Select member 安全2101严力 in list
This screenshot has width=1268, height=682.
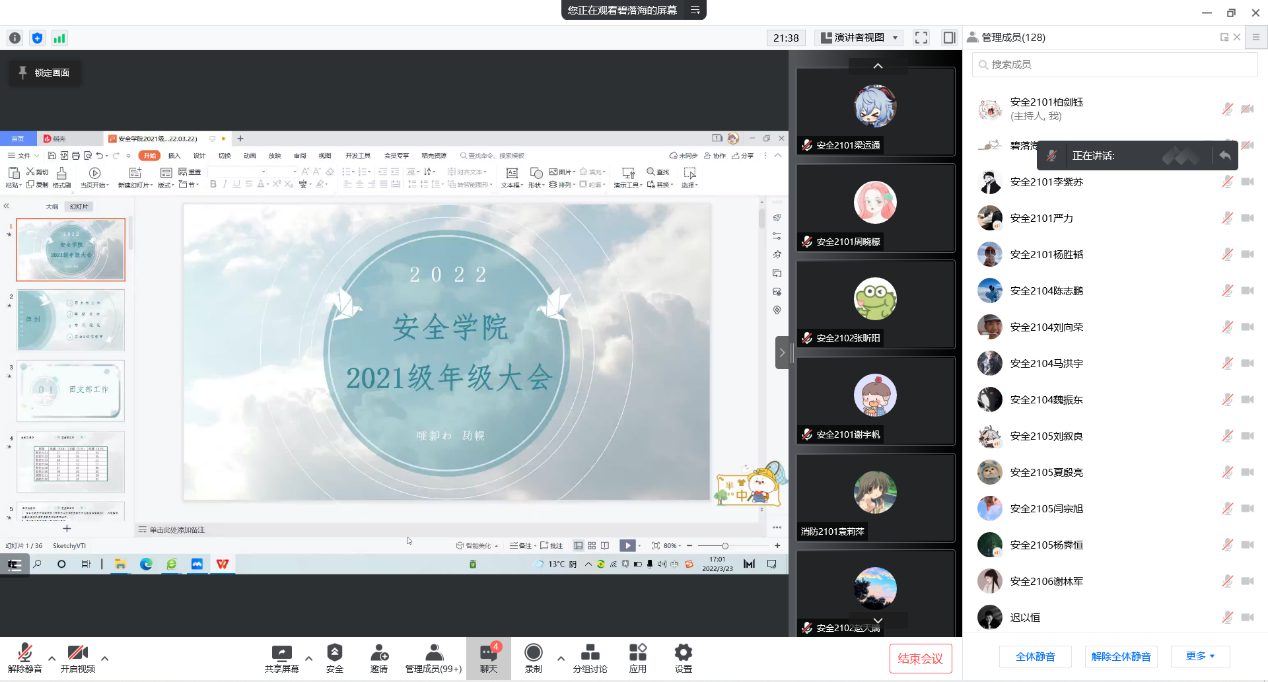pos(1041,218)
